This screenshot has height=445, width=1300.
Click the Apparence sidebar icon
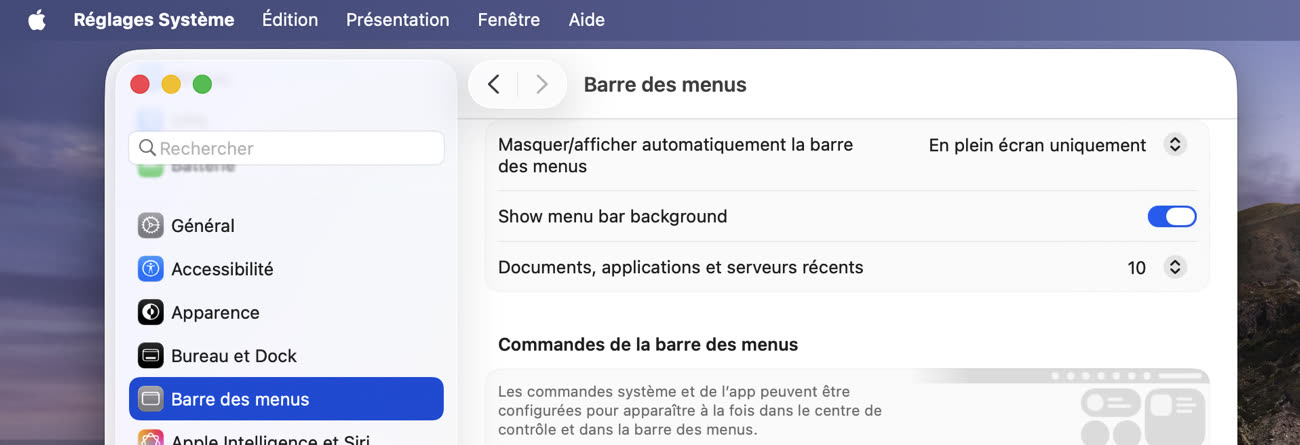[151, 312]
